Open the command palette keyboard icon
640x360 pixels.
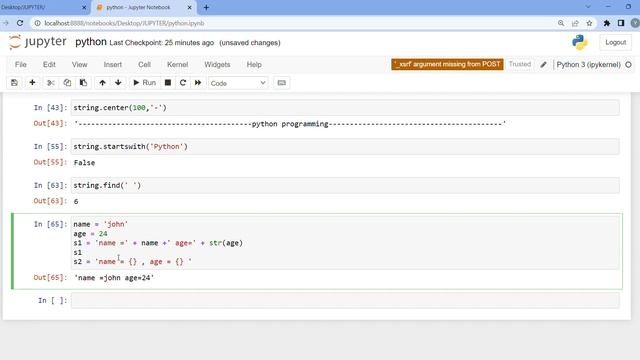pos(282,83)
